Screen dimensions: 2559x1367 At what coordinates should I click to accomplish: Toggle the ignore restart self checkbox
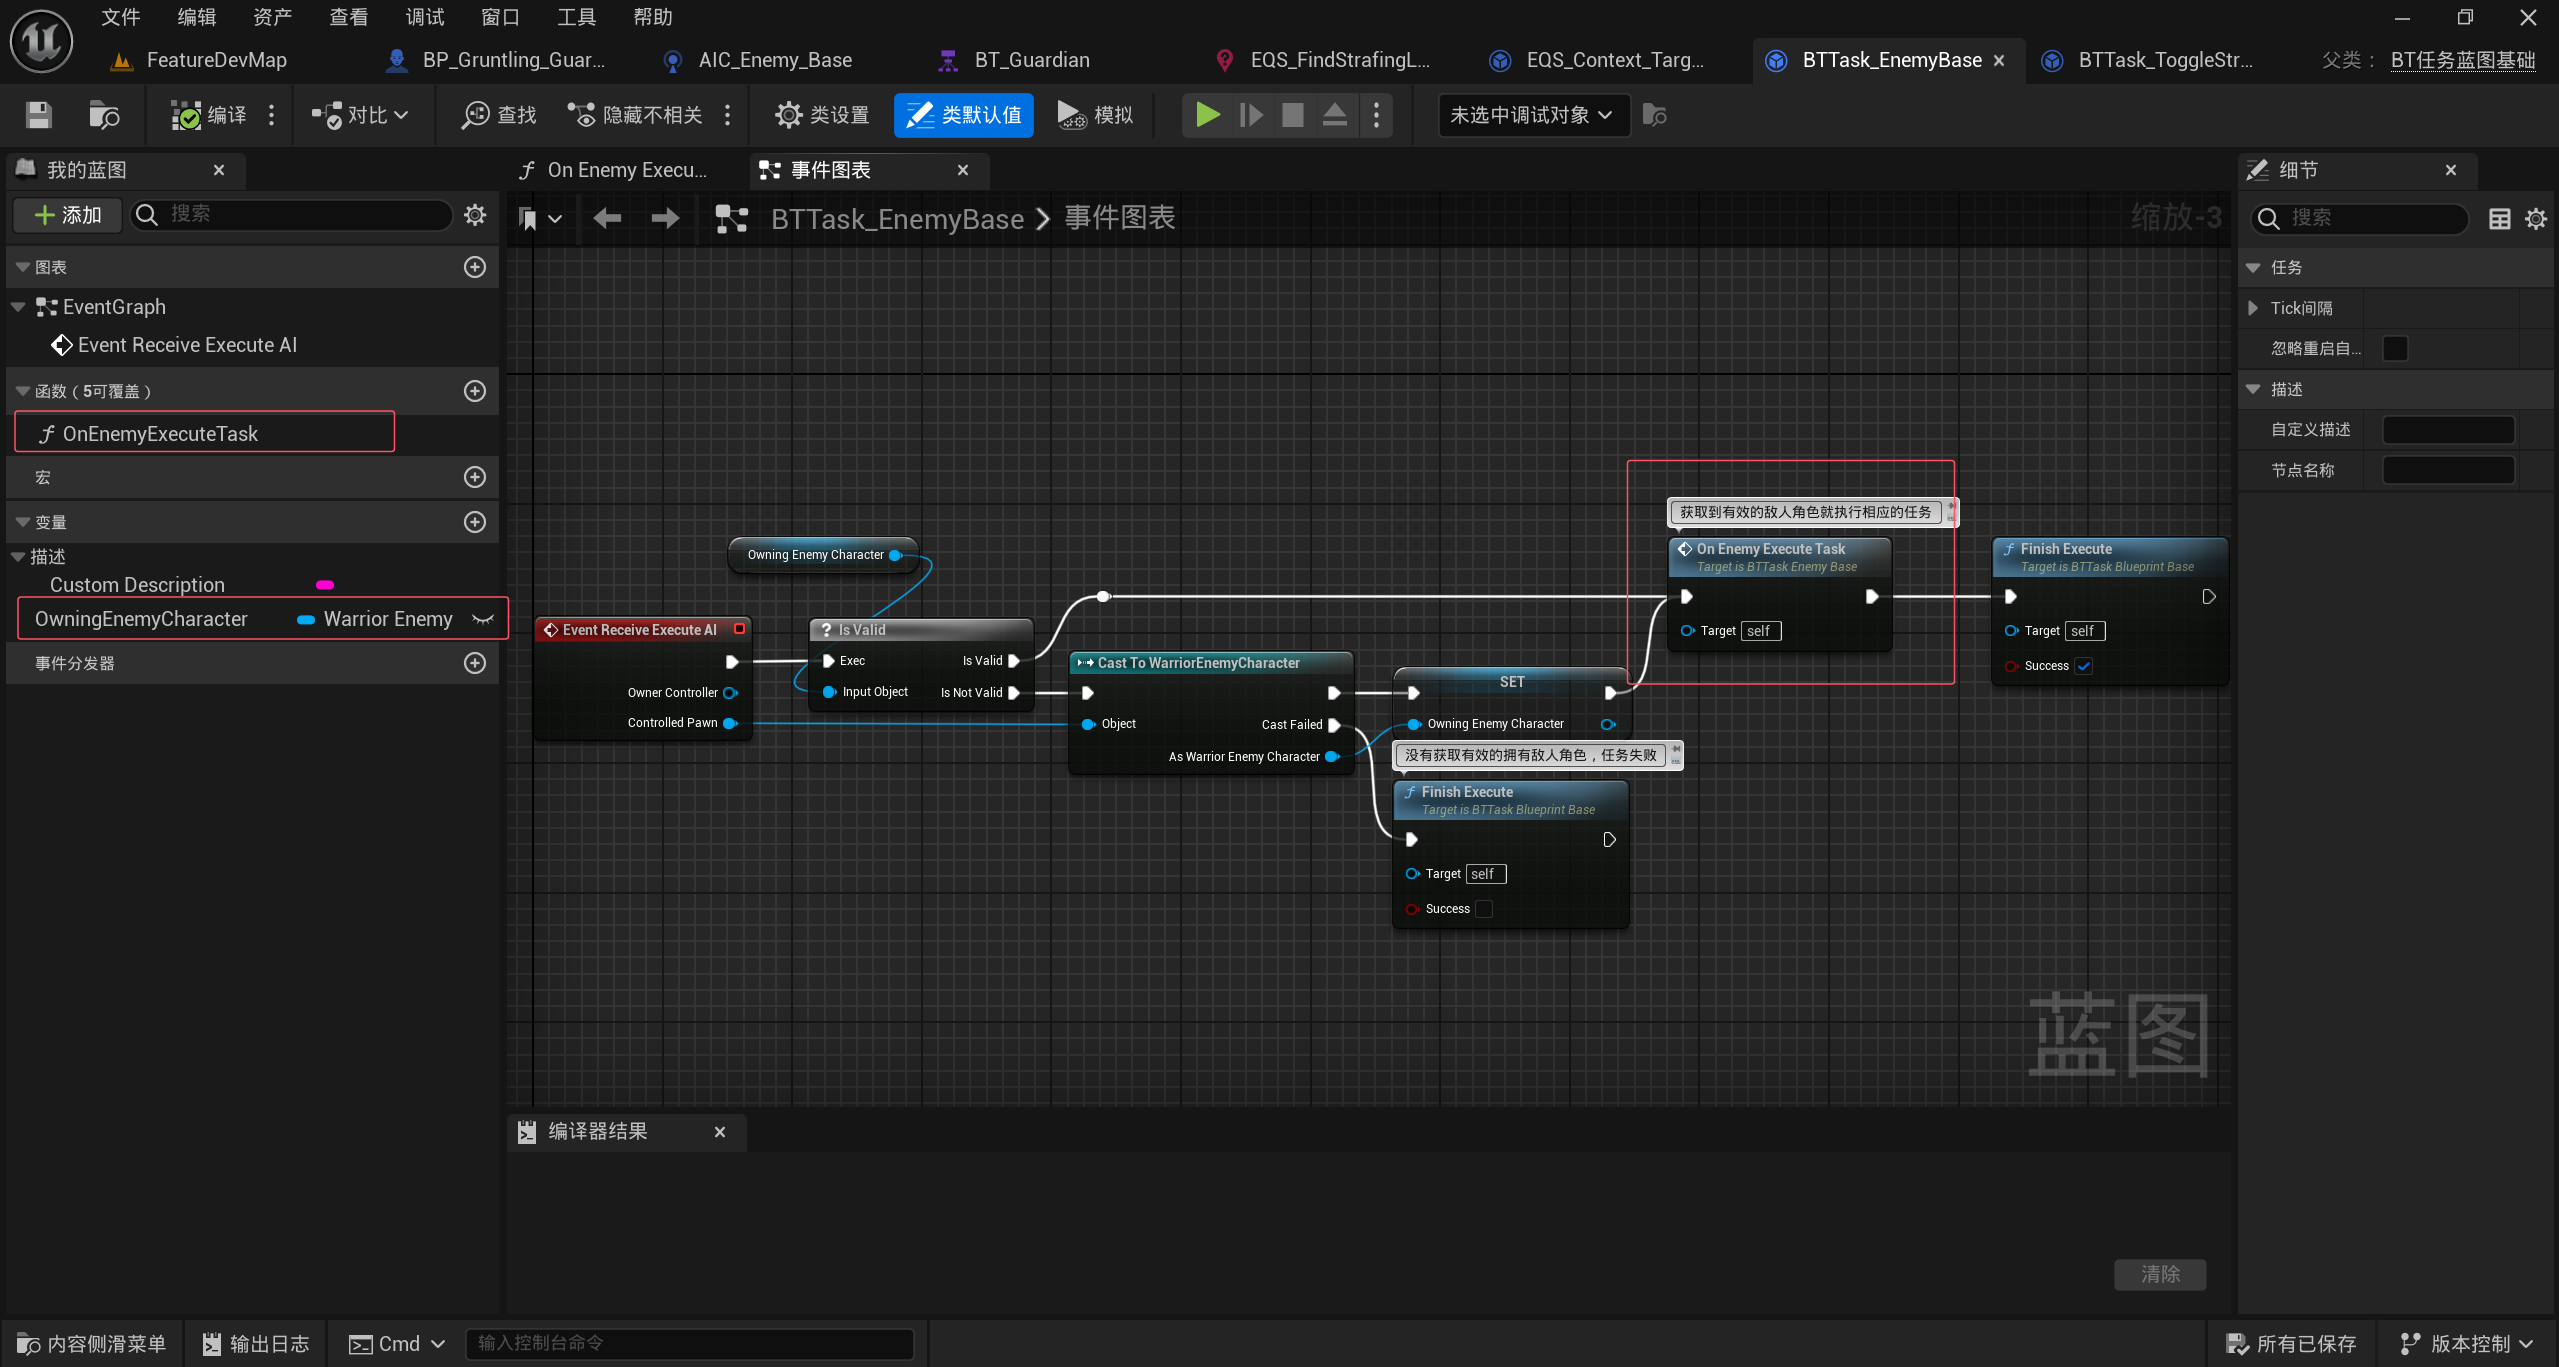click(x=2395, y=348)
